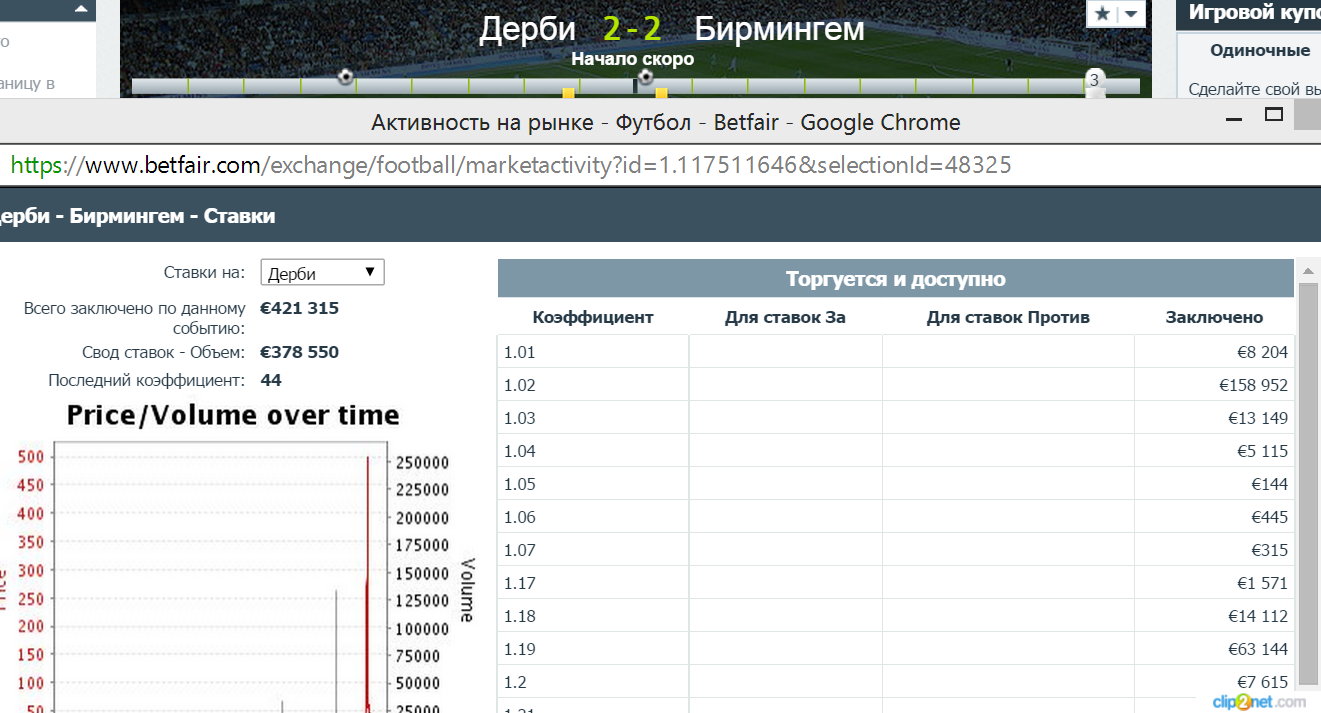Click the 'Бирмингем' team name in scoreboard
Image resolution: width=1321 pixels, height=713 pixels.
(779, 29)
